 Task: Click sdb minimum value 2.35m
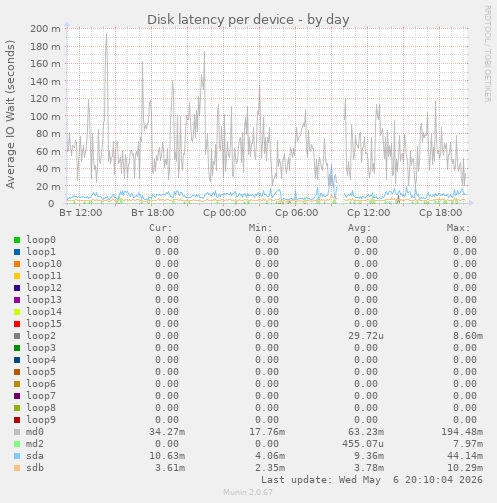[x=270, y=468]
